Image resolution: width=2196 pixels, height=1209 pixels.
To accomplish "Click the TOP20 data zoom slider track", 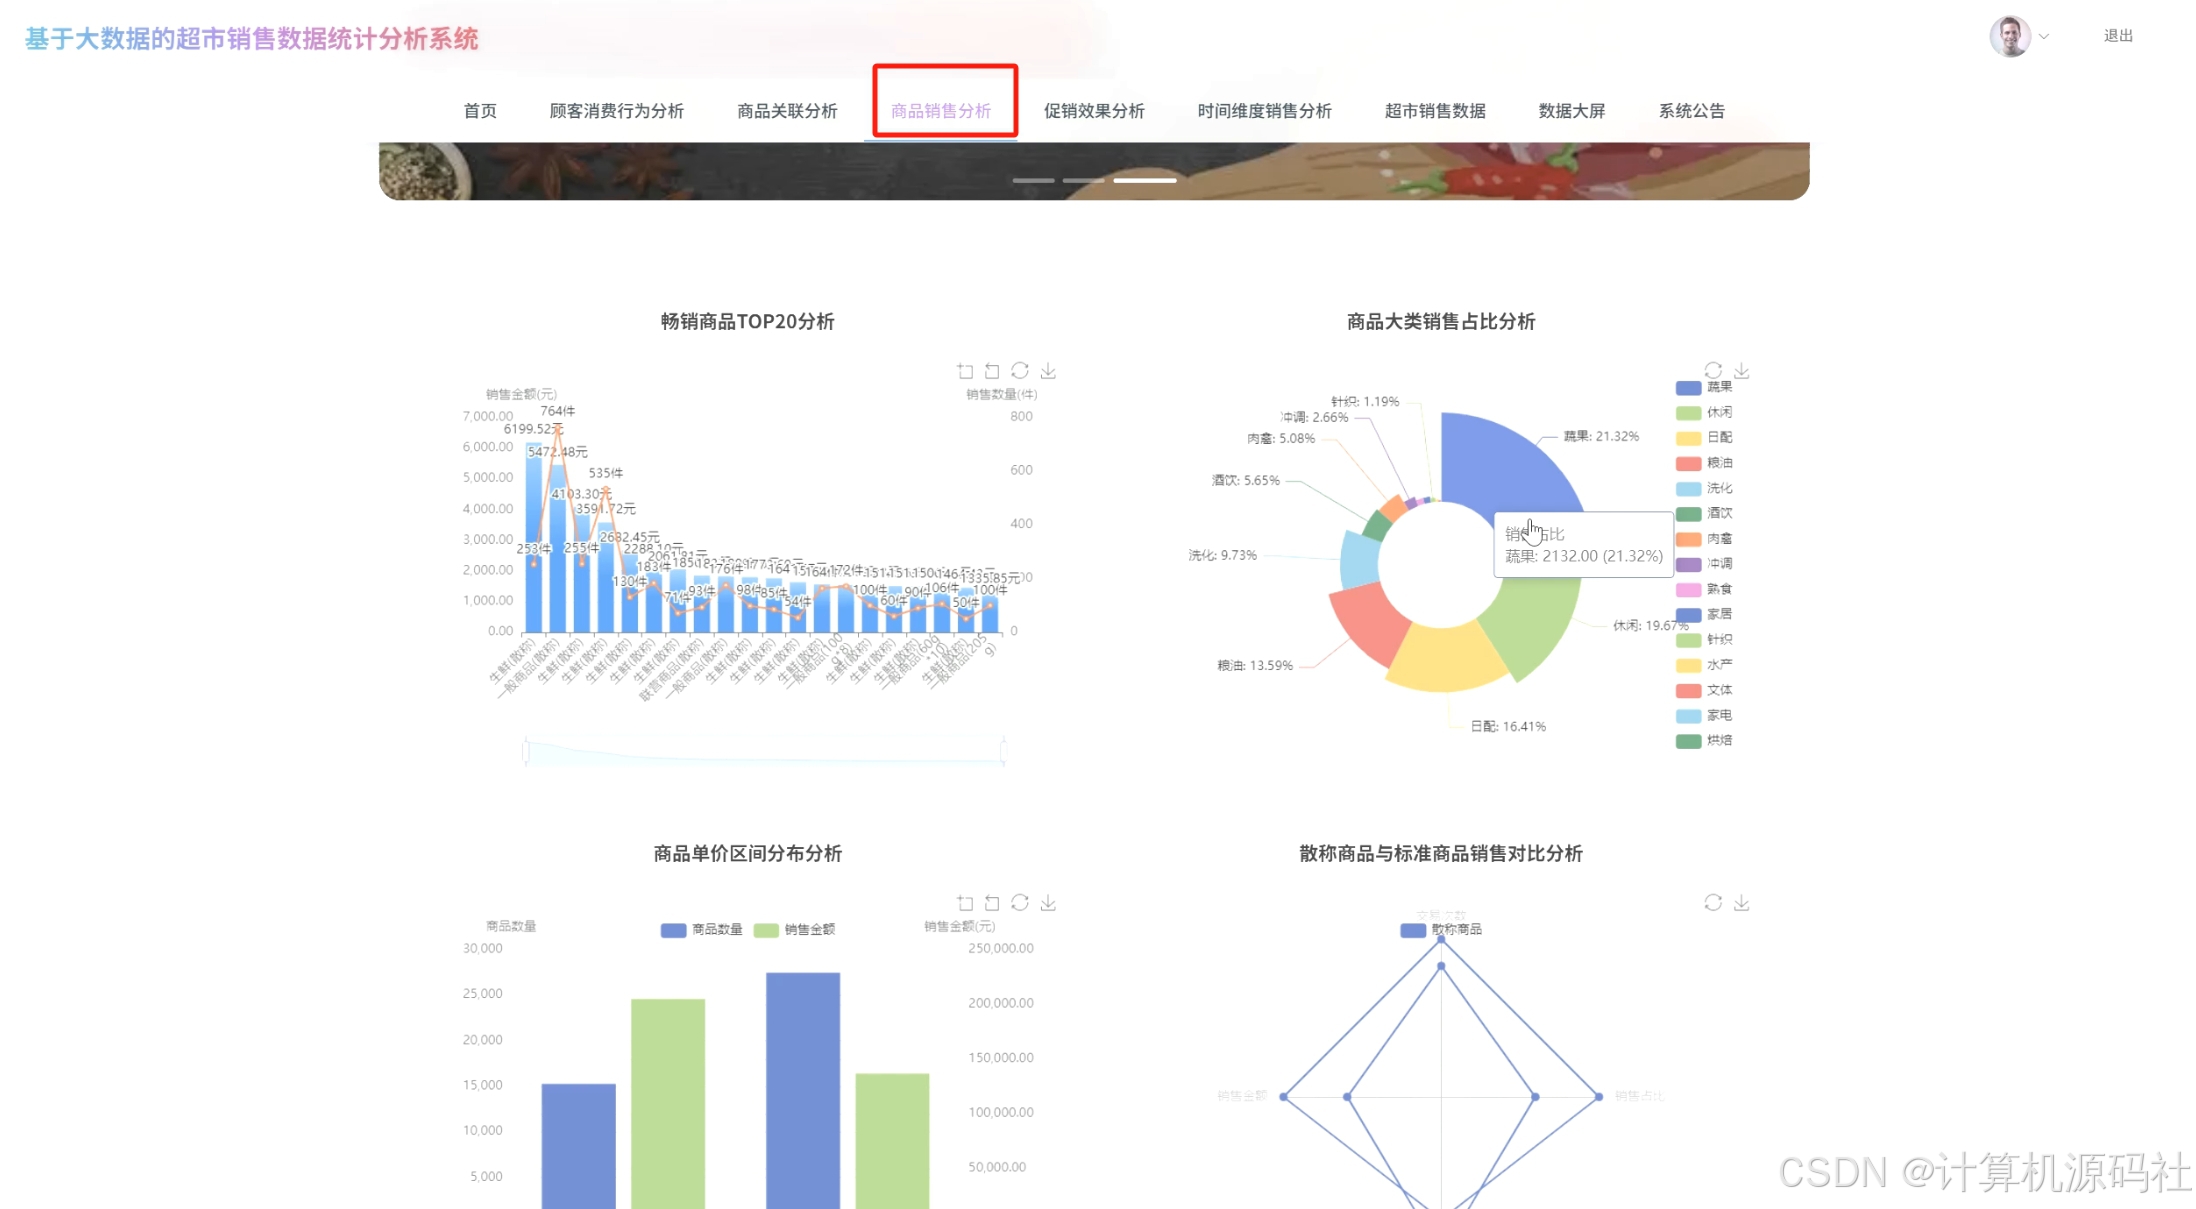I will click(764, 751).
